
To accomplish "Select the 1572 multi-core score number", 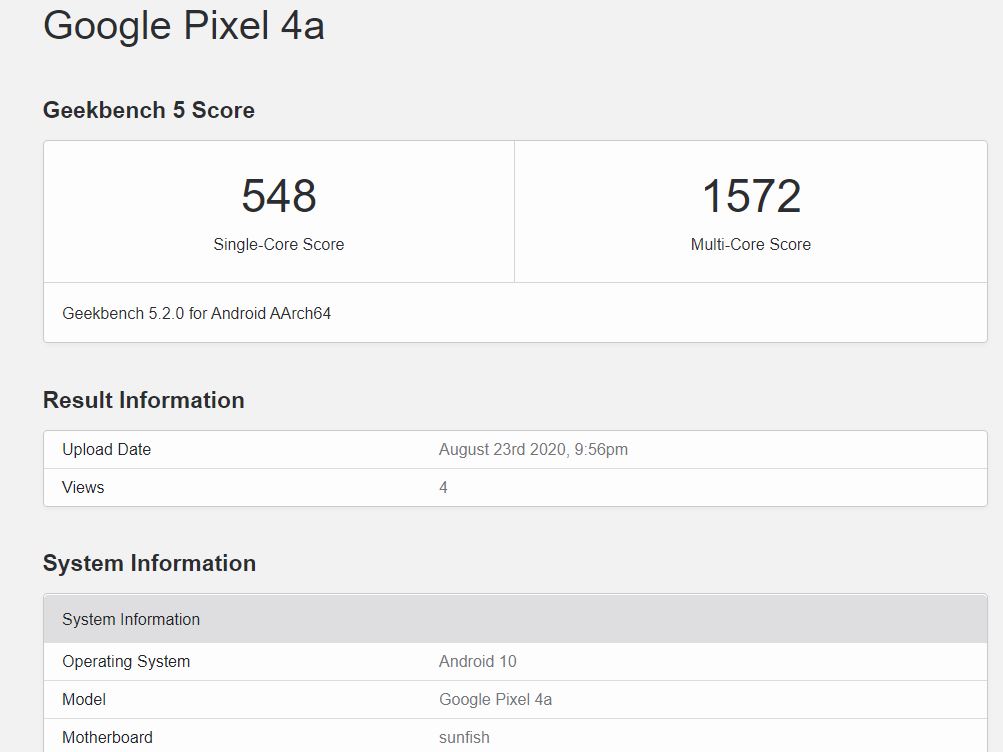I will [x=750, y=196].
